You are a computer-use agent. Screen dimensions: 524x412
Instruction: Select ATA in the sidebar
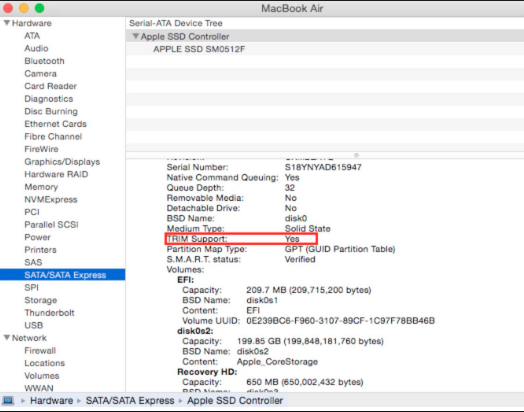(32, 36)
